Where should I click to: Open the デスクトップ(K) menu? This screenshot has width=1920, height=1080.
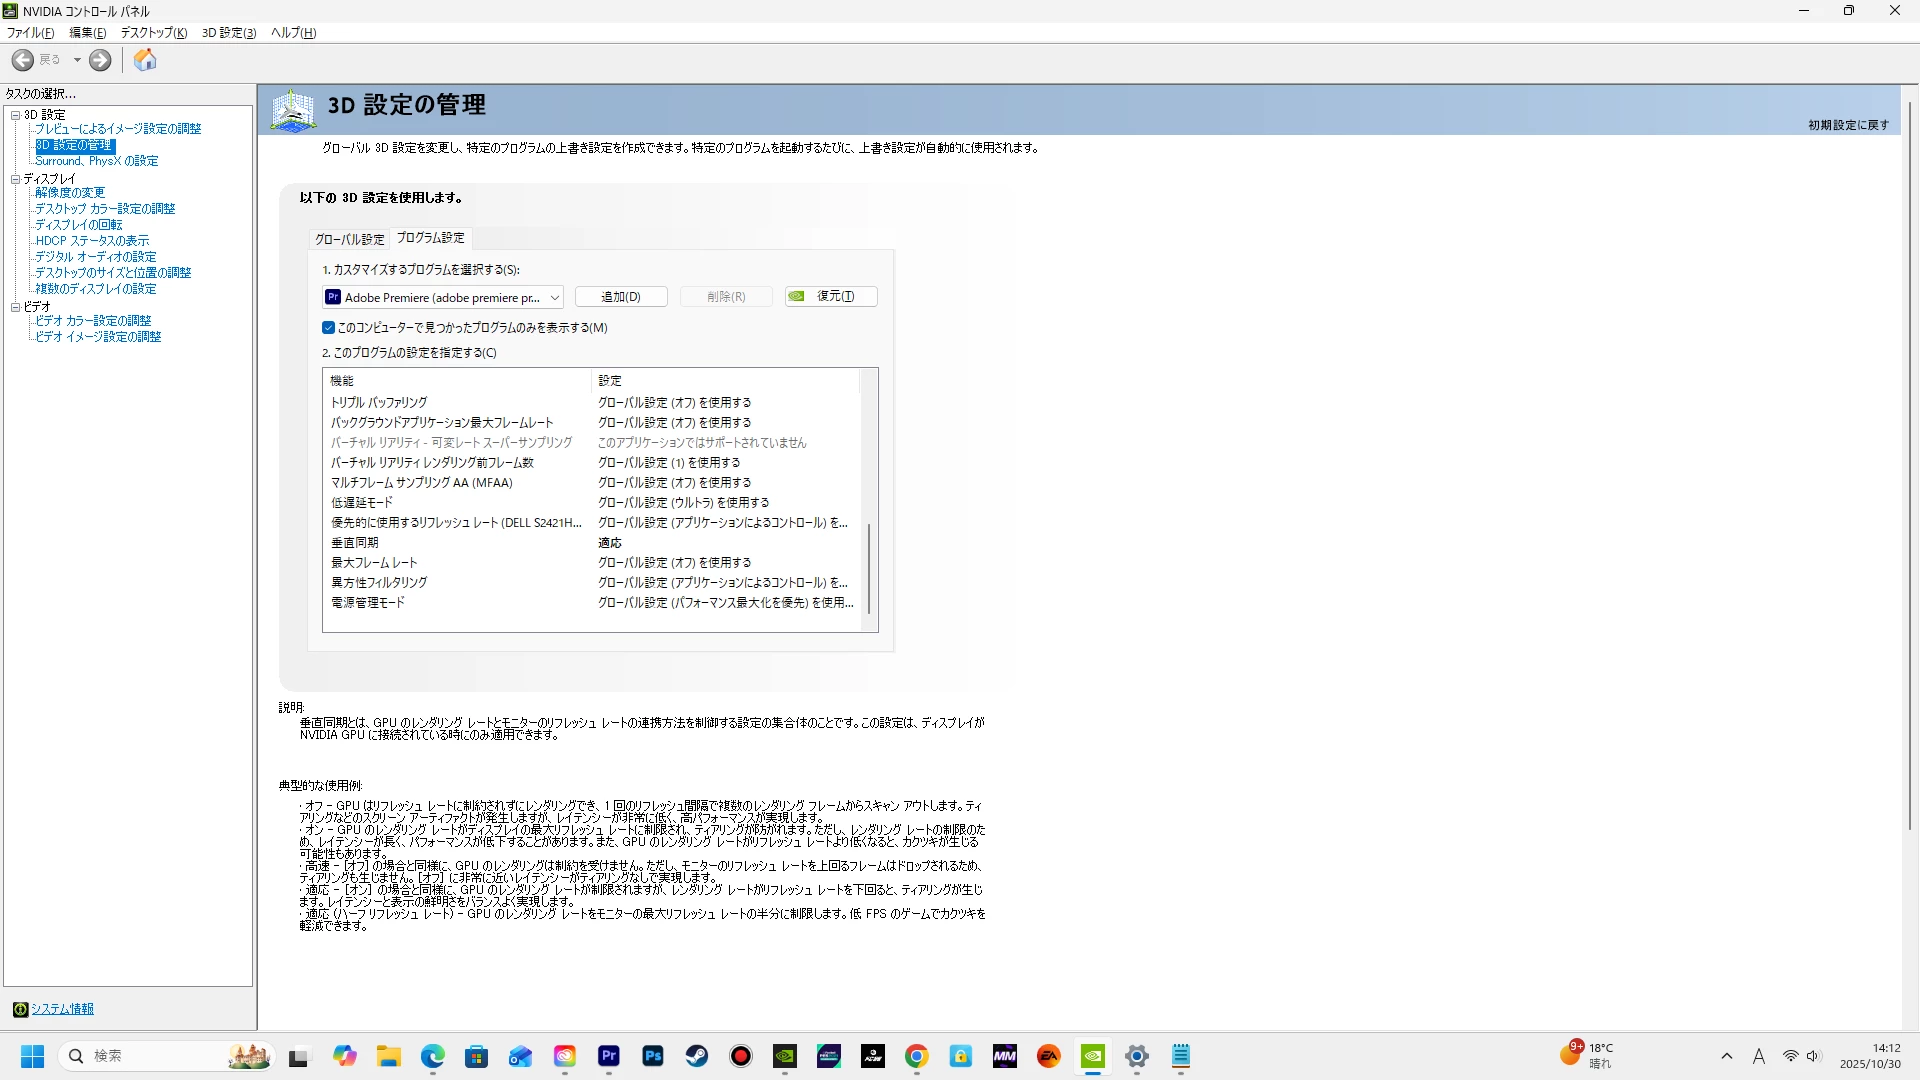pyautogui.click(x=153, y=33)
